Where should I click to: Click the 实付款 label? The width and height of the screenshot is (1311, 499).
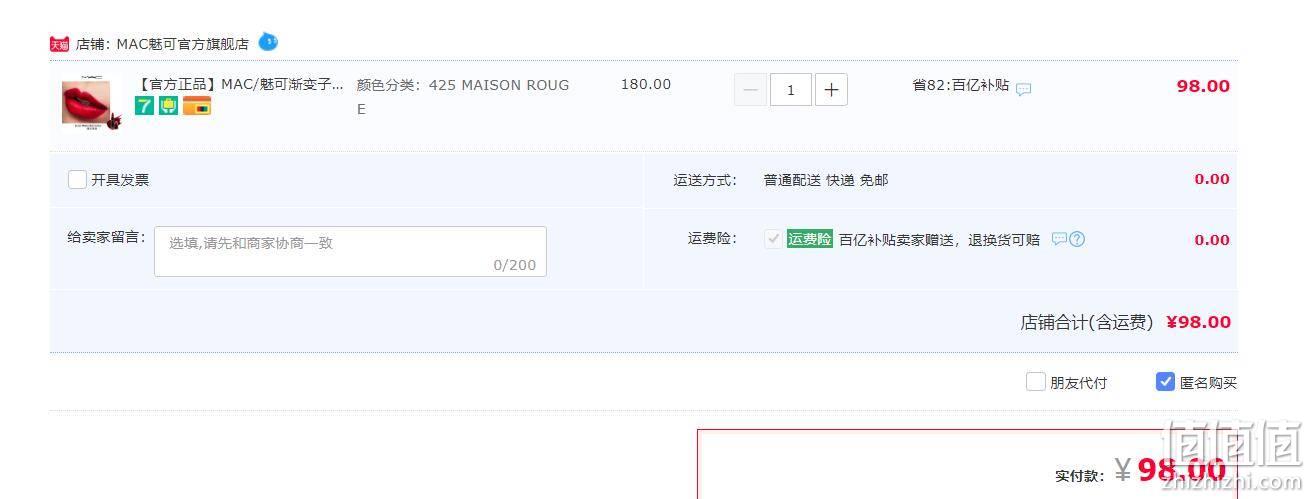coord(1080,476)
